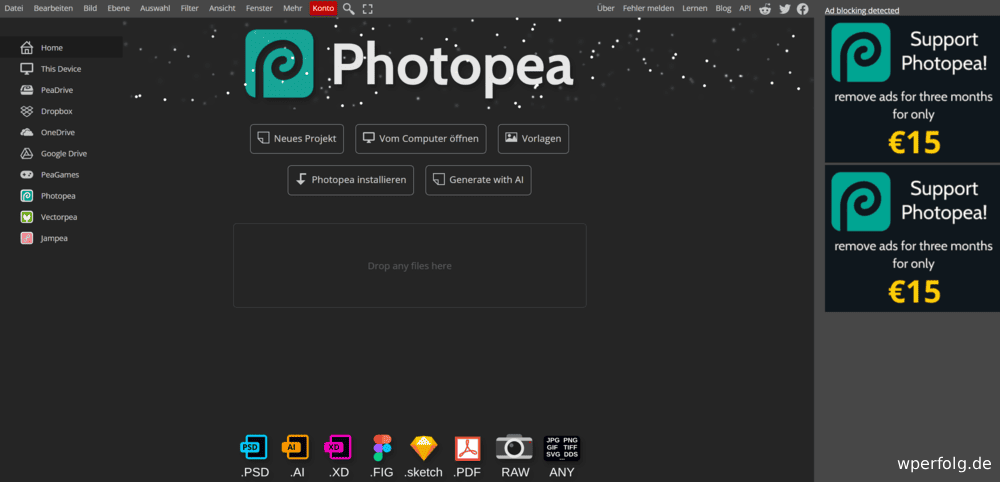Click the Generate with AI button
Image resolution: width=1000 pixels, height=482 pixels.
pyautogui.click(x=478, y=180)
